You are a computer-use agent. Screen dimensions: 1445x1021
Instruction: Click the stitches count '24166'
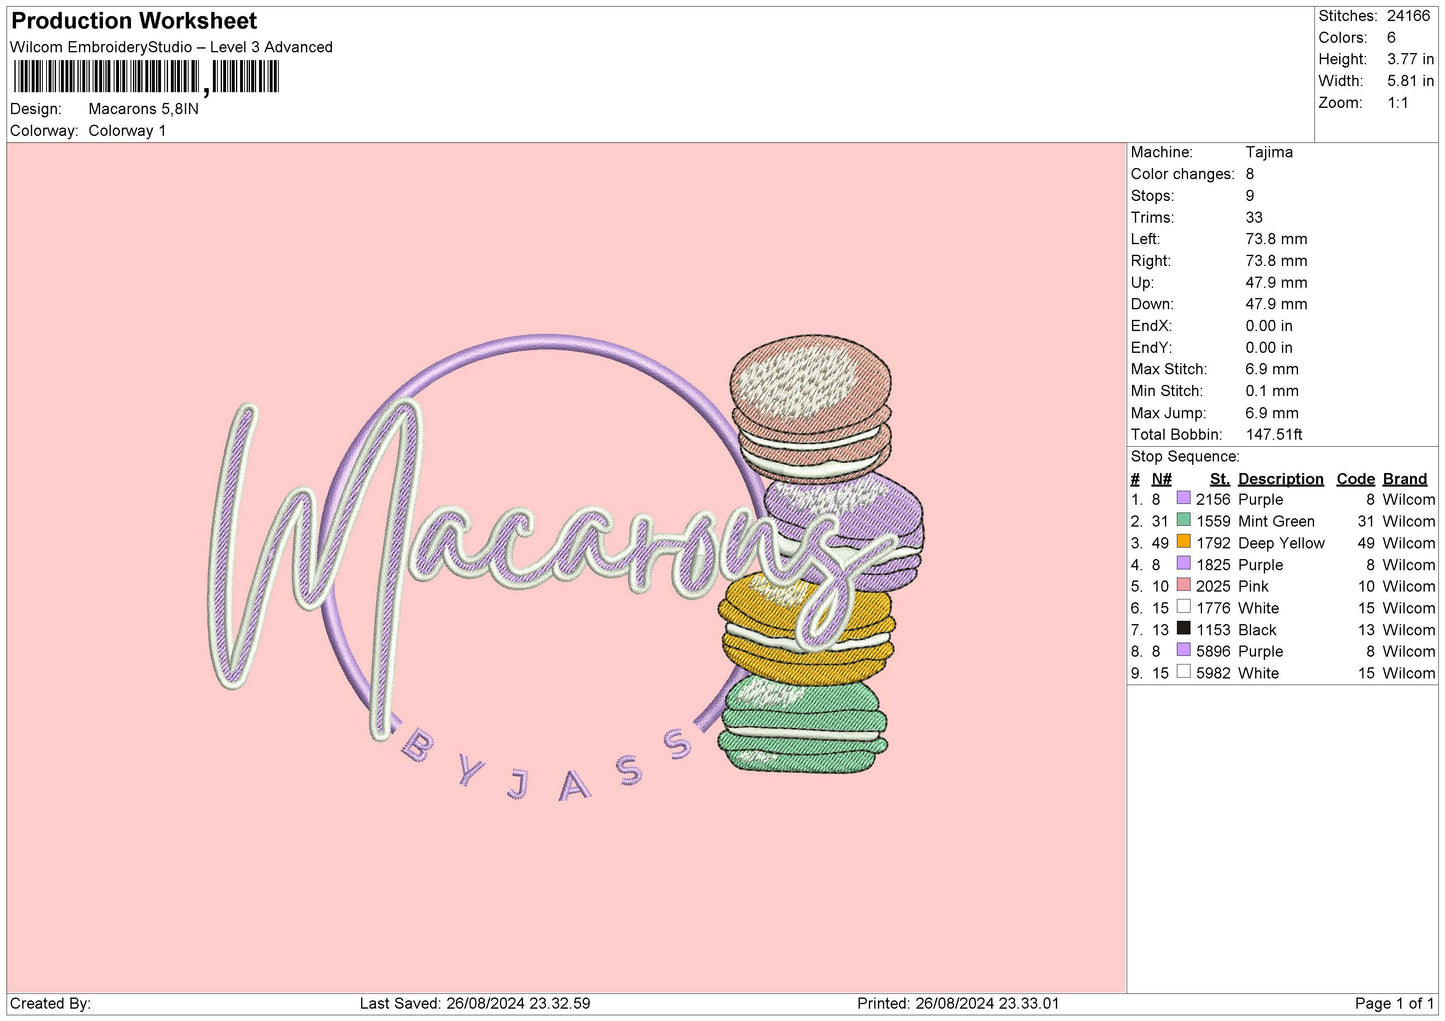coord(1408,16)
